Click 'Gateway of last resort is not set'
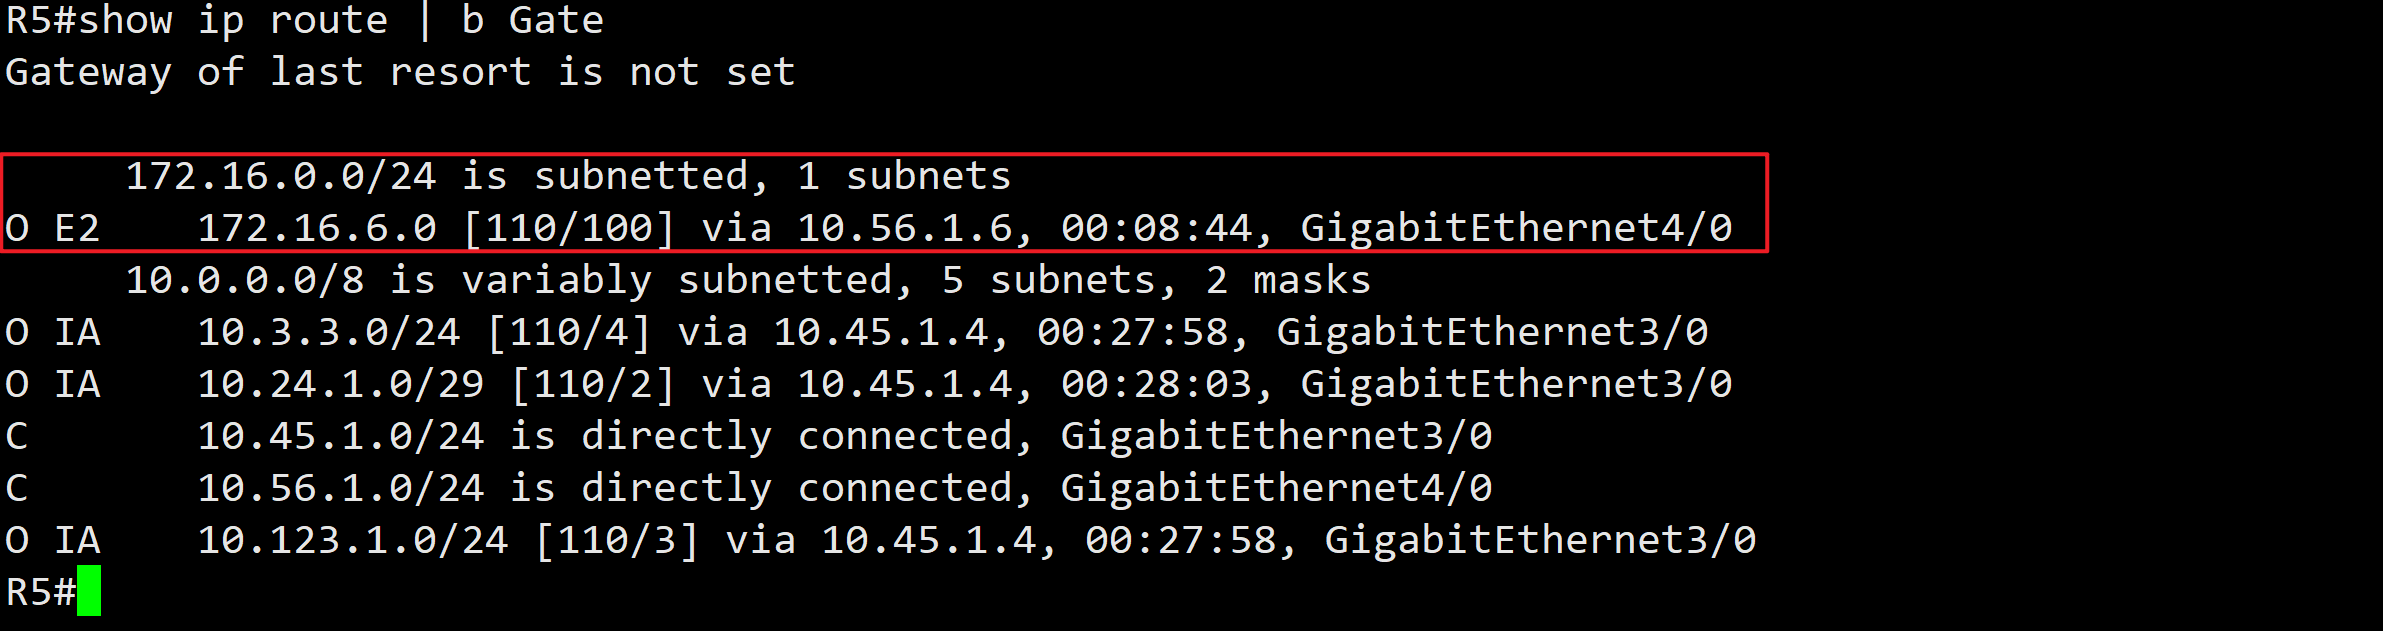This screenshot has height=631, width=2383. click(400, 73)
